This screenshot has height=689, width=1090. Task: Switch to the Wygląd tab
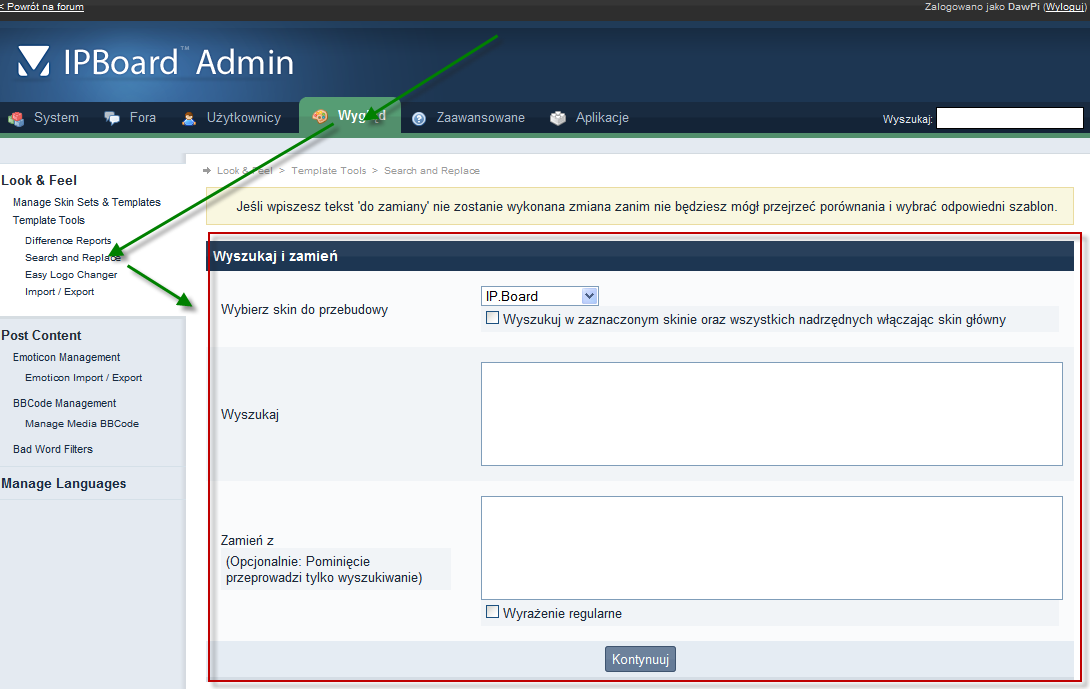(x=350, y=117)
